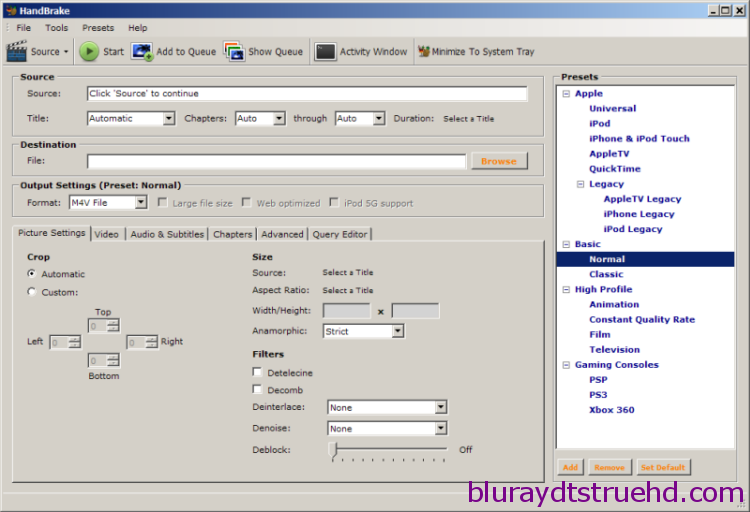Open the Title dropdown
The image size is (750, 512).
169,118
